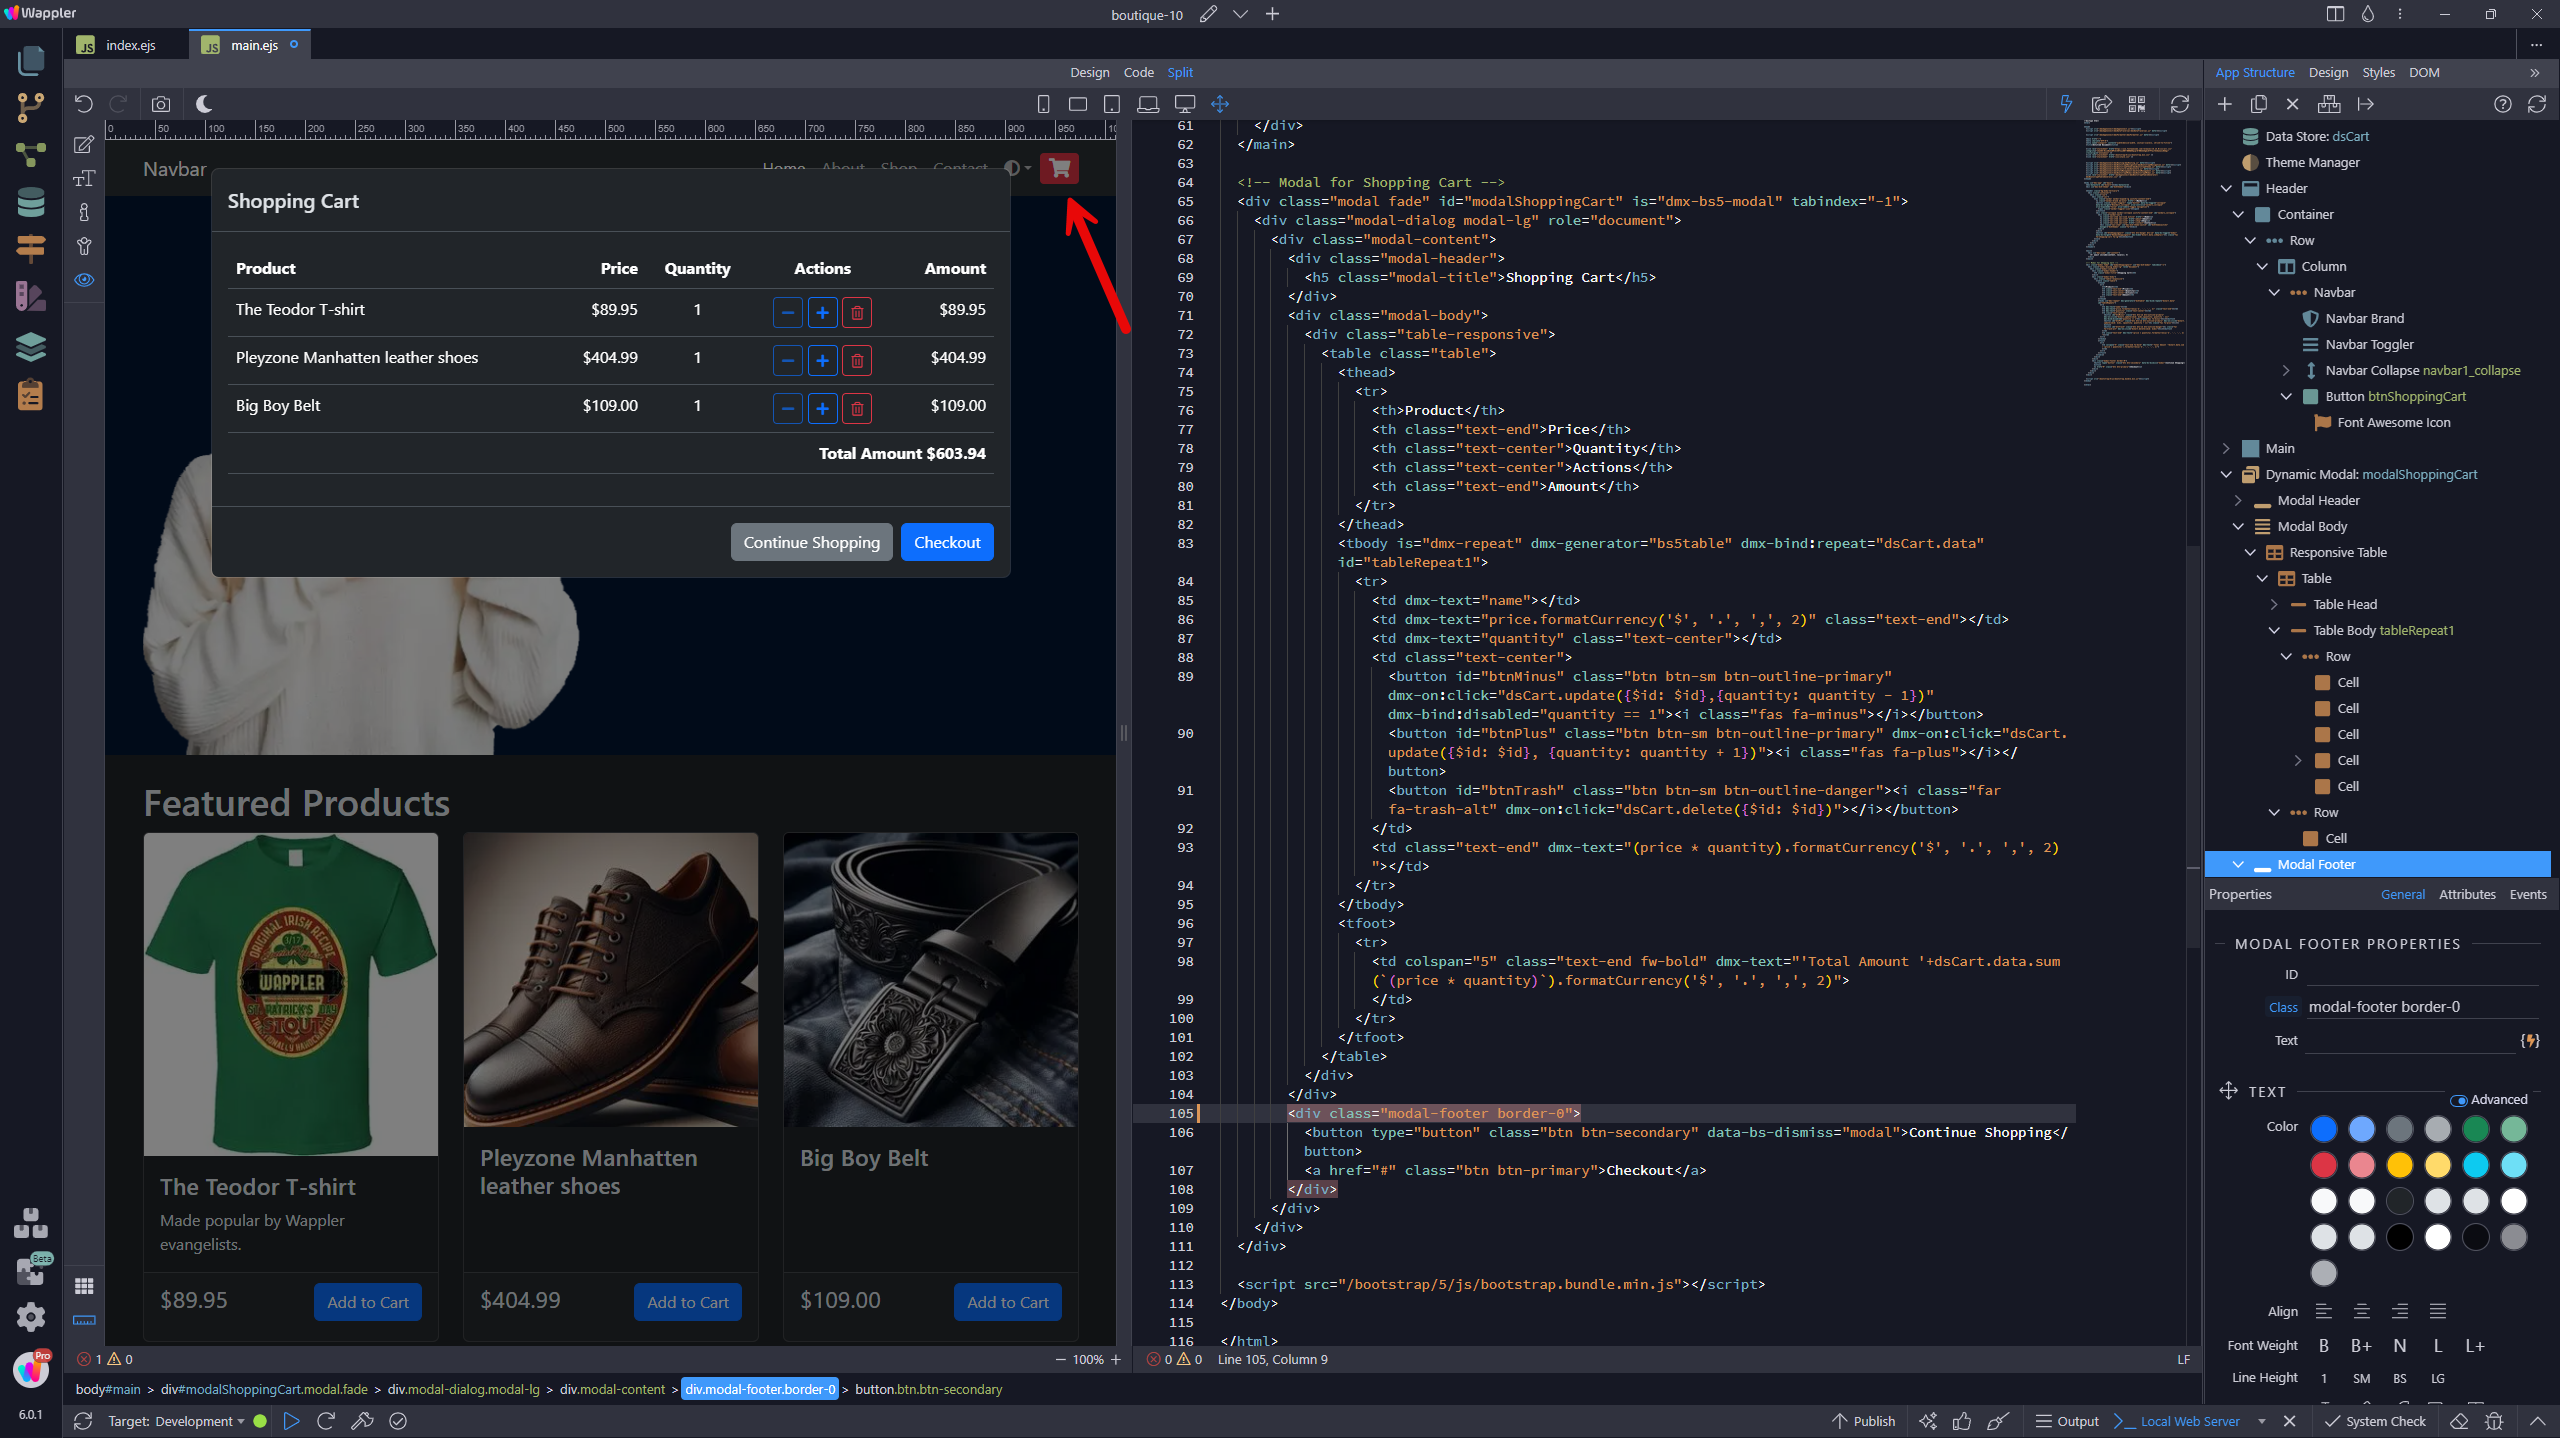Delete the selected component with the X icon

(2293, 104)
